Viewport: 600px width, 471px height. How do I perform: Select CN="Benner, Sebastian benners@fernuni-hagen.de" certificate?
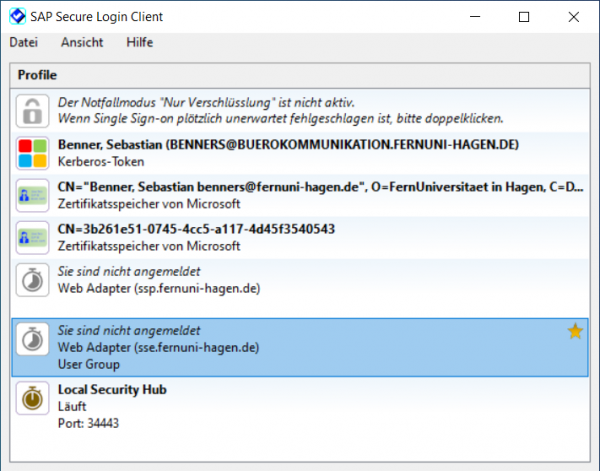(321, 187)
